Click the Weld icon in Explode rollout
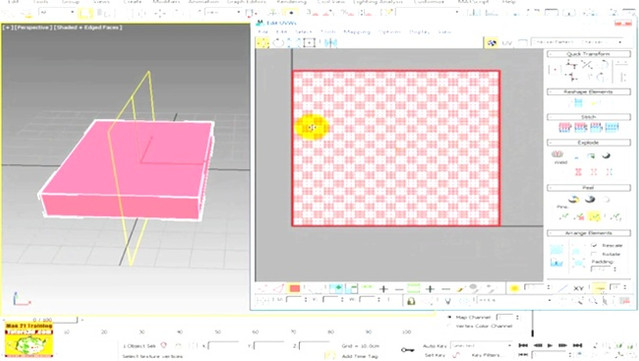 (557, 155)
